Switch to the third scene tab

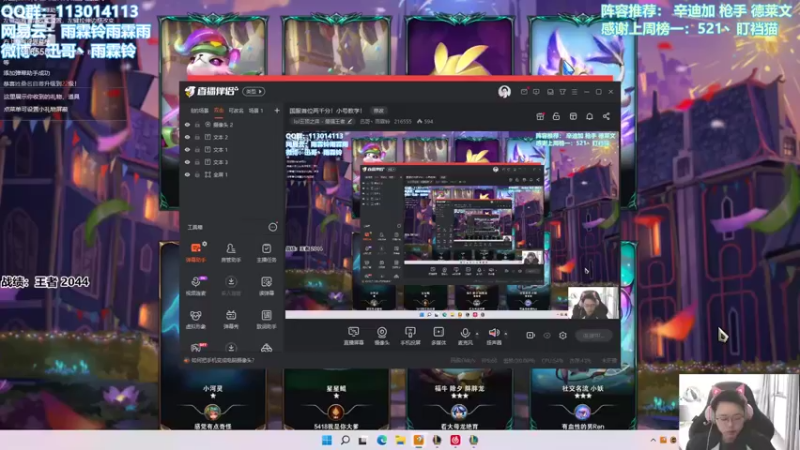pos(236,110)
